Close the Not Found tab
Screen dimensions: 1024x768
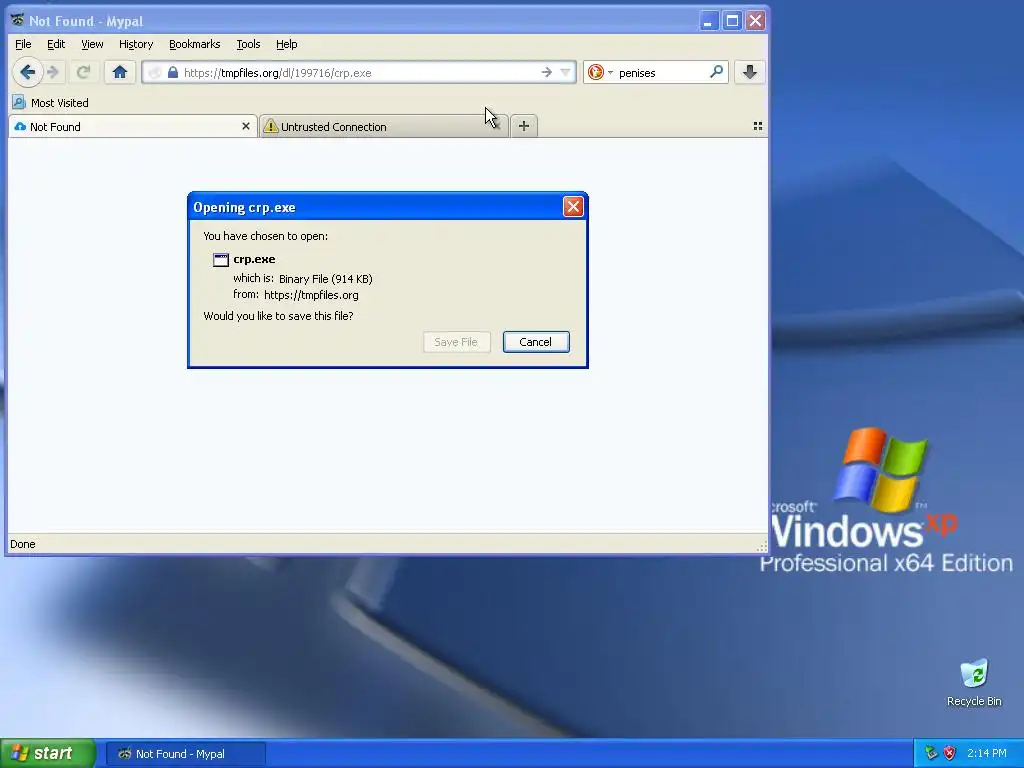pyautogui.click(x=246, y=126)
